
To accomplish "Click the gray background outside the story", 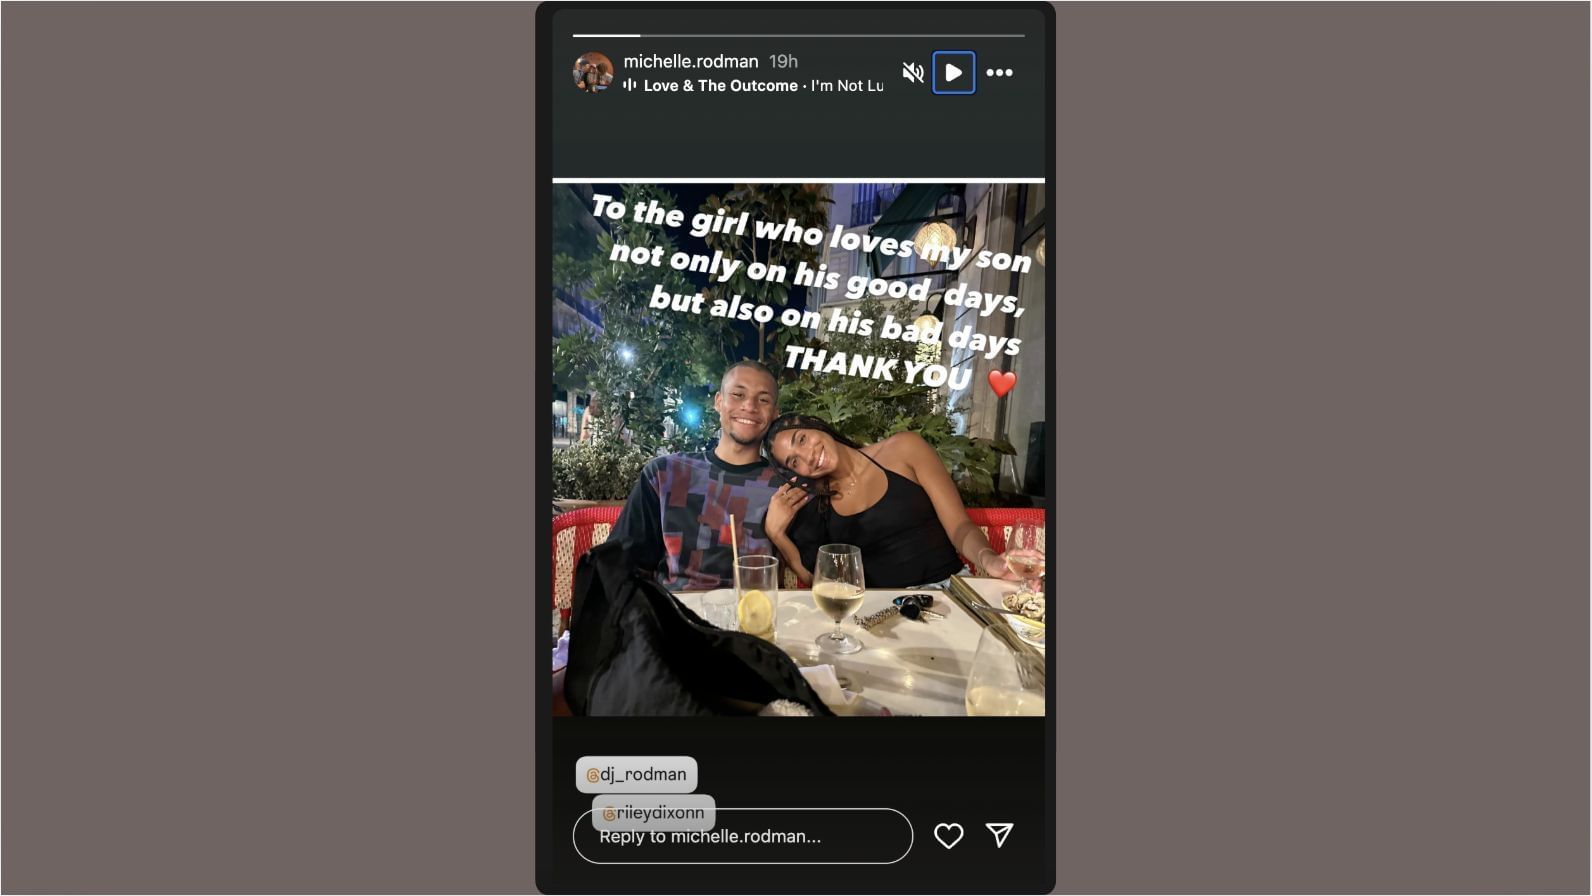I will 270,450.
